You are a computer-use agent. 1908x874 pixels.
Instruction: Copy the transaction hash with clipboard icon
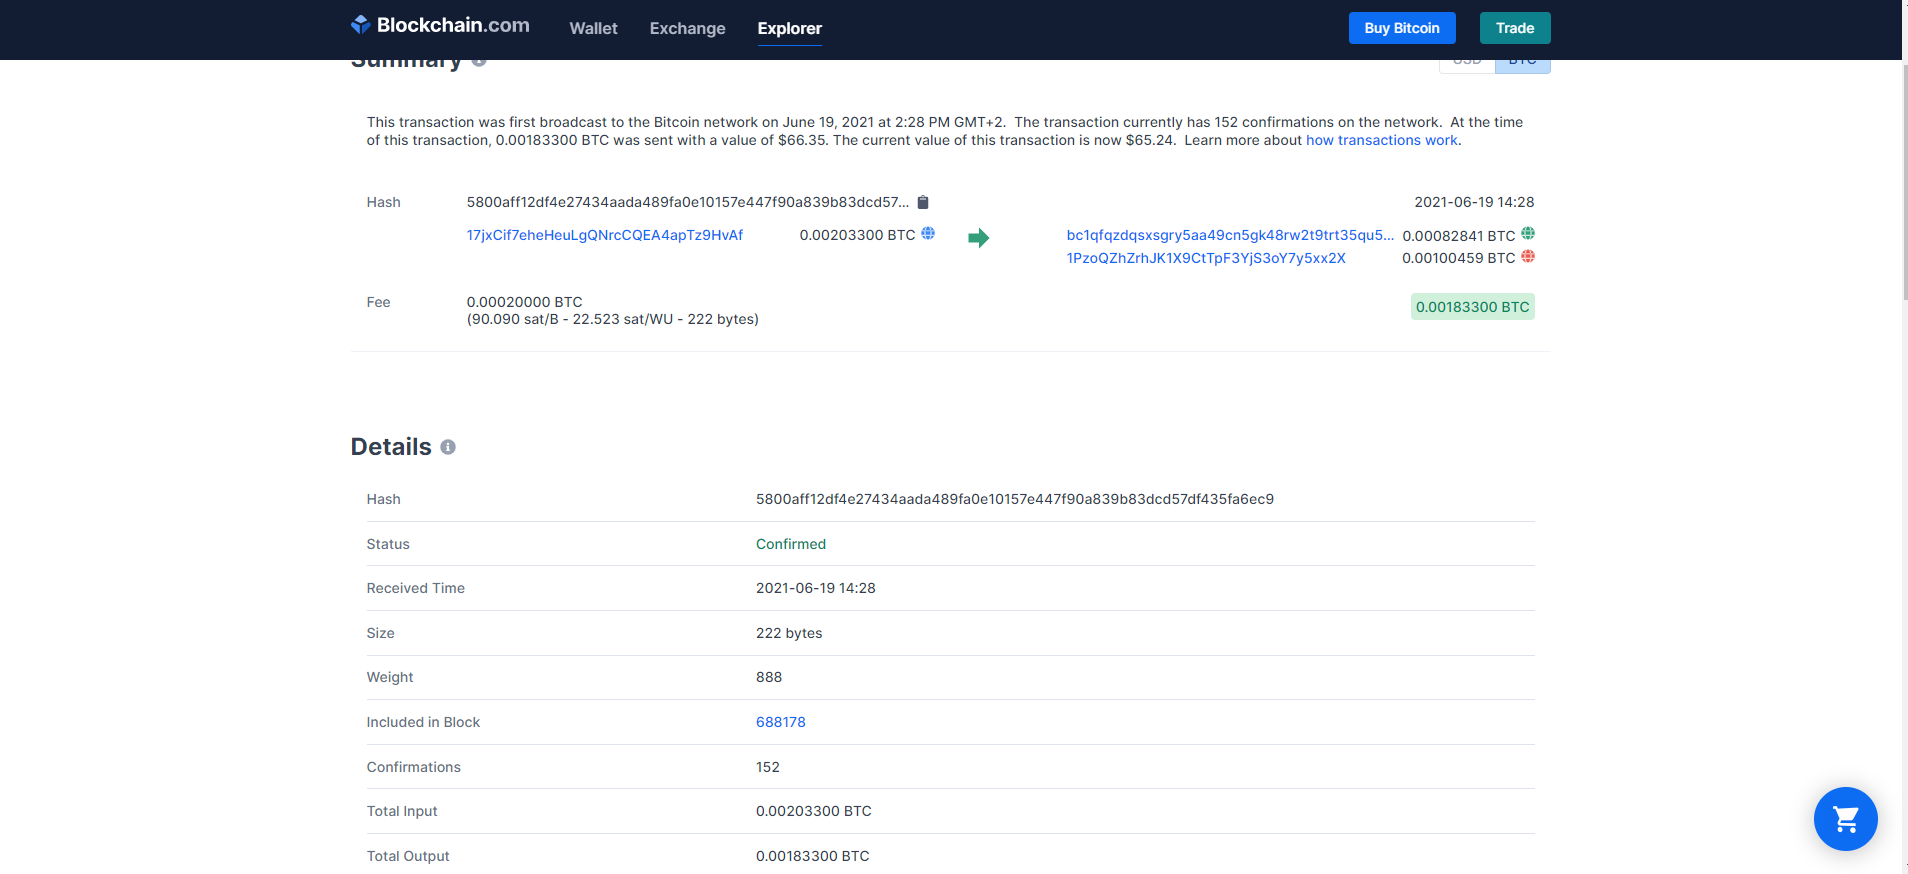coord(923,202)
